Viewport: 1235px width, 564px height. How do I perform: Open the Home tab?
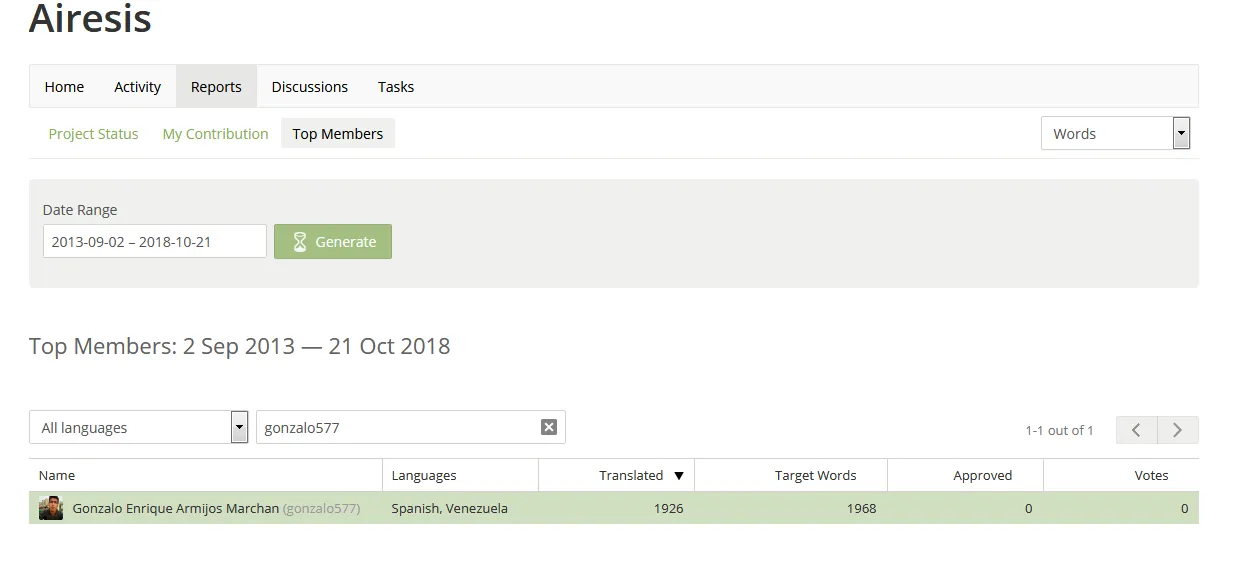[x=64, y=87]
